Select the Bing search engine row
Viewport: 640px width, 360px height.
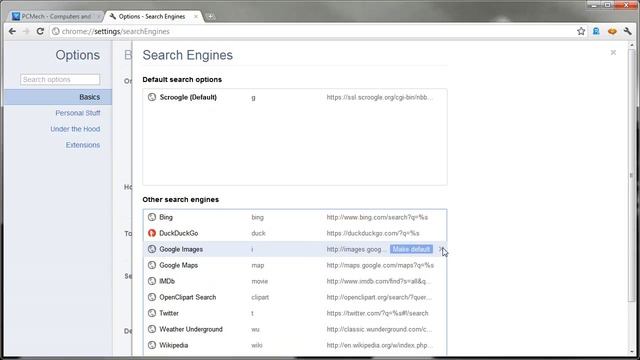(295, 217)
